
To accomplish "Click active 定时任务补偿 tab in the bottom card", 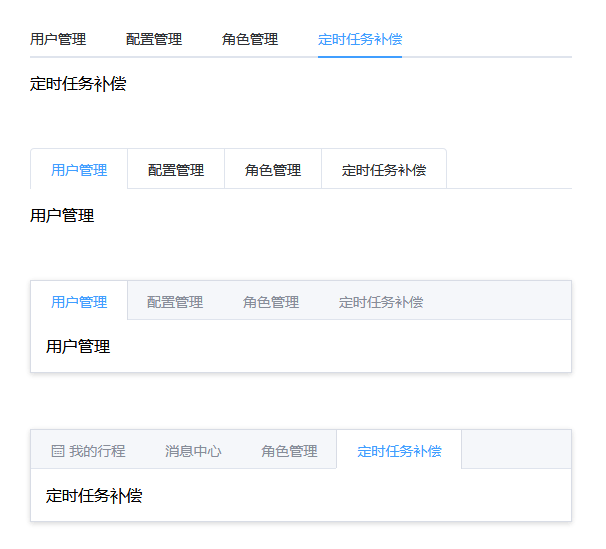I will coord(399,451).
